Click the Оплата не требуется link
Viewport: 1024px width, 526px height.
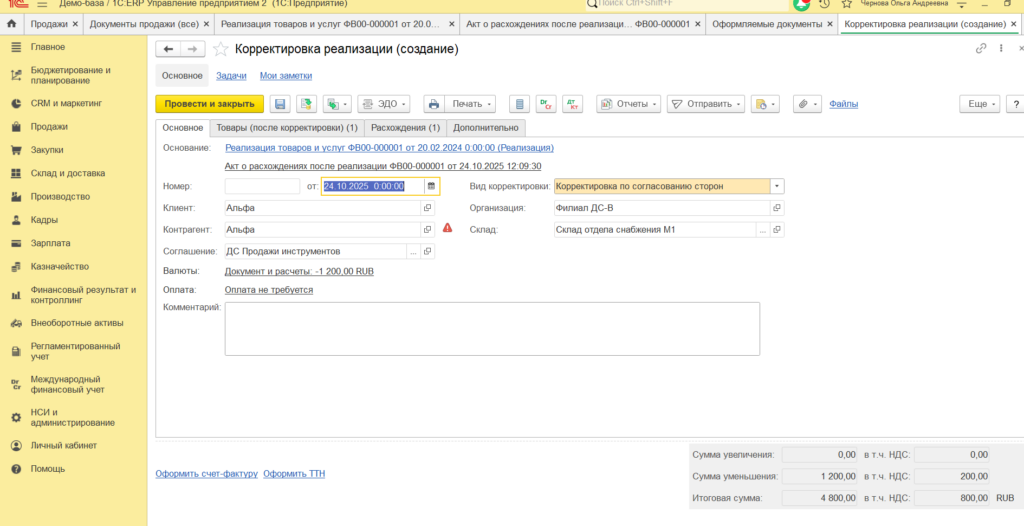(268, 289)
